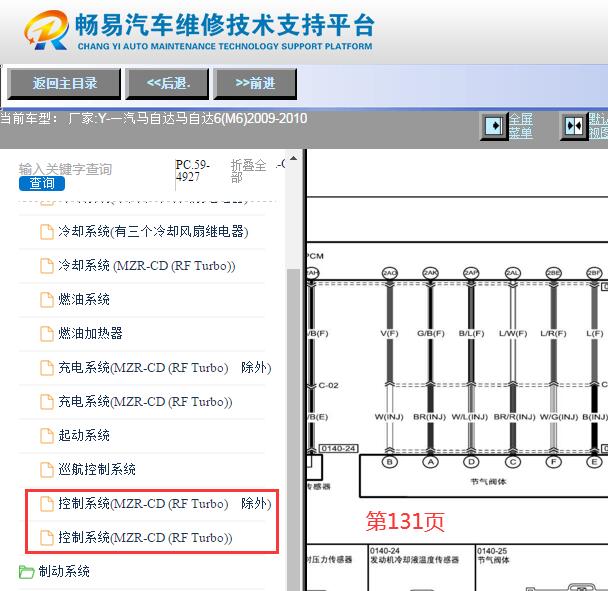The width and height of the screenshot is (608, 591).
Task: Open the 起动系统 document
Action: (84, 435)
